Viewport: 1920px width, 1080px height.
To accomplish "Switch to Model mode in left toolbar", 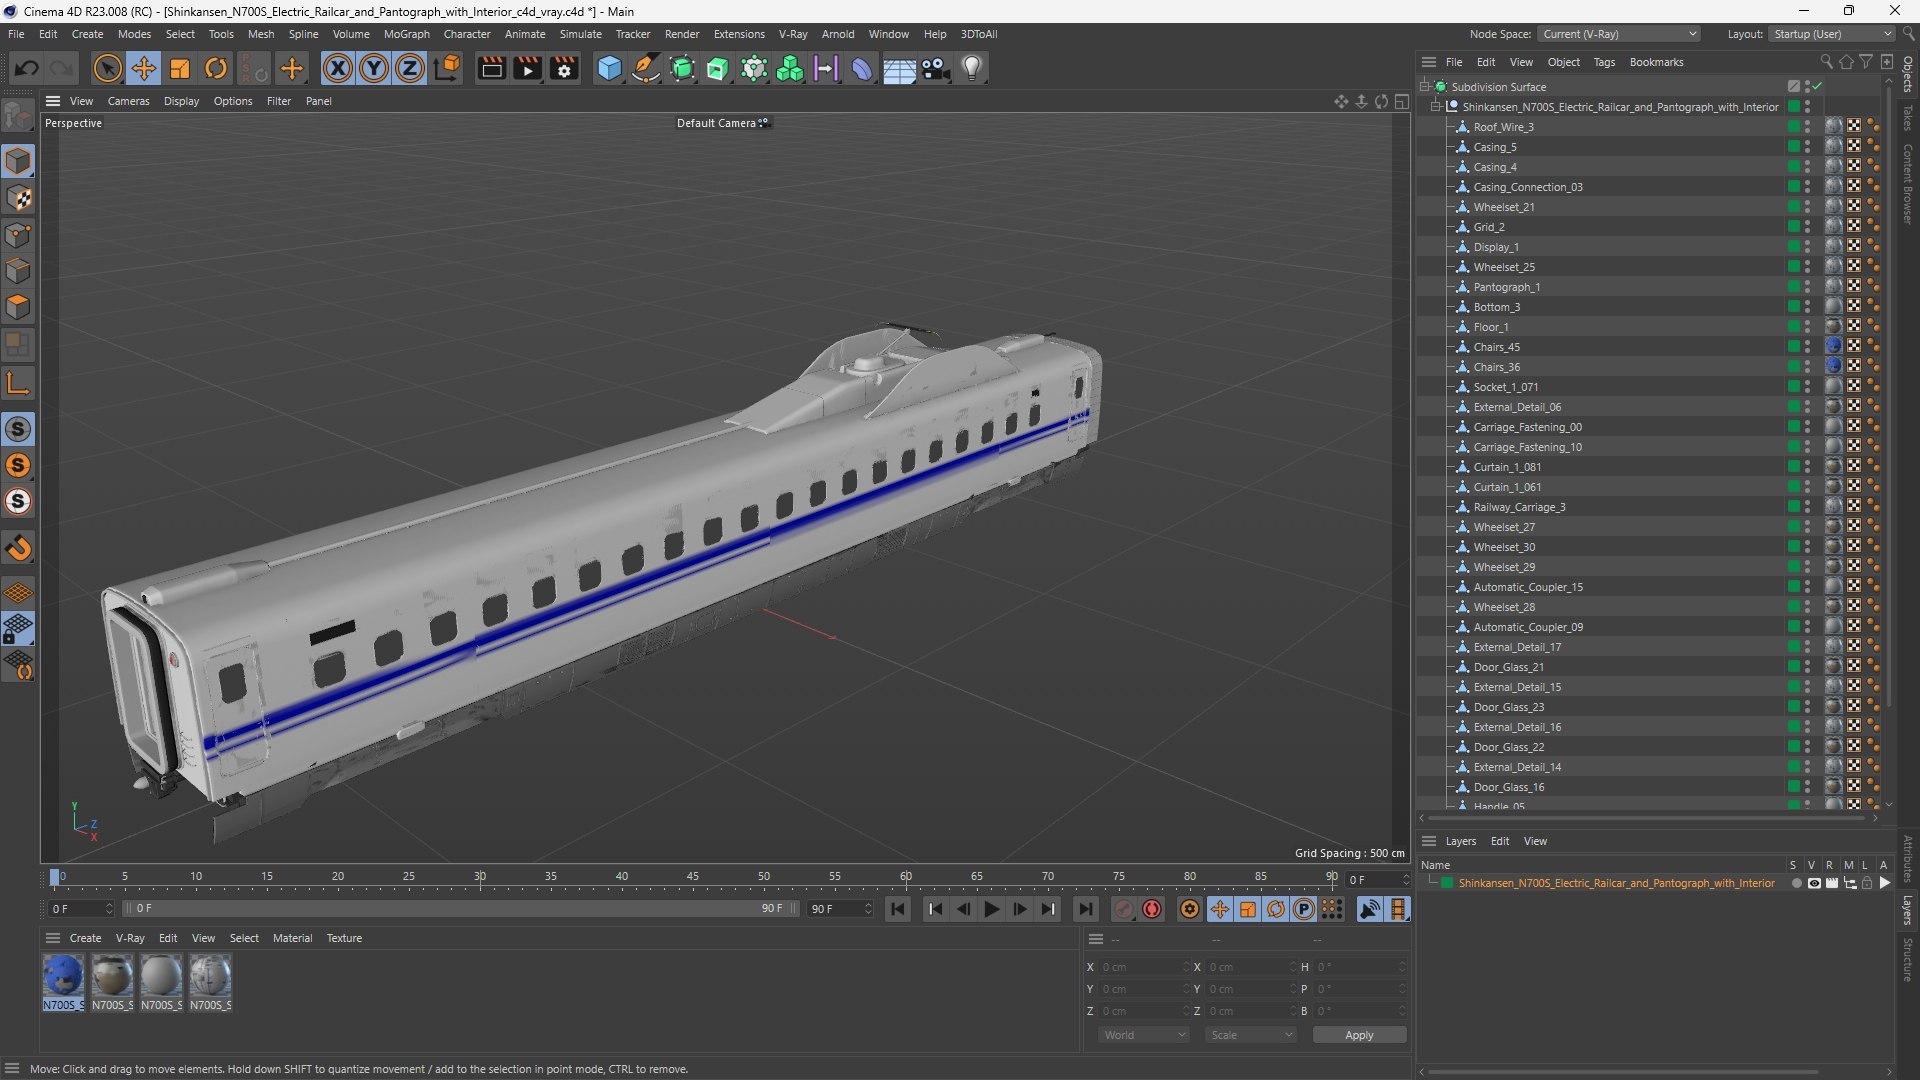I will pyautogui.click(x=18, y=161).
